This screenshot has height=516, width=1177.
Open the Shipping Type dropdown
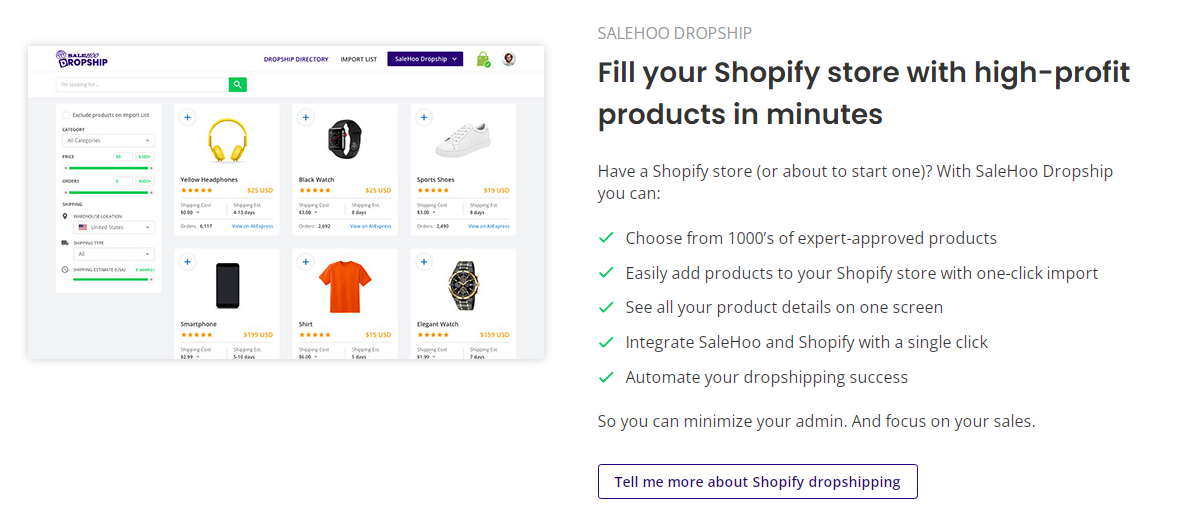click(114, 254)
